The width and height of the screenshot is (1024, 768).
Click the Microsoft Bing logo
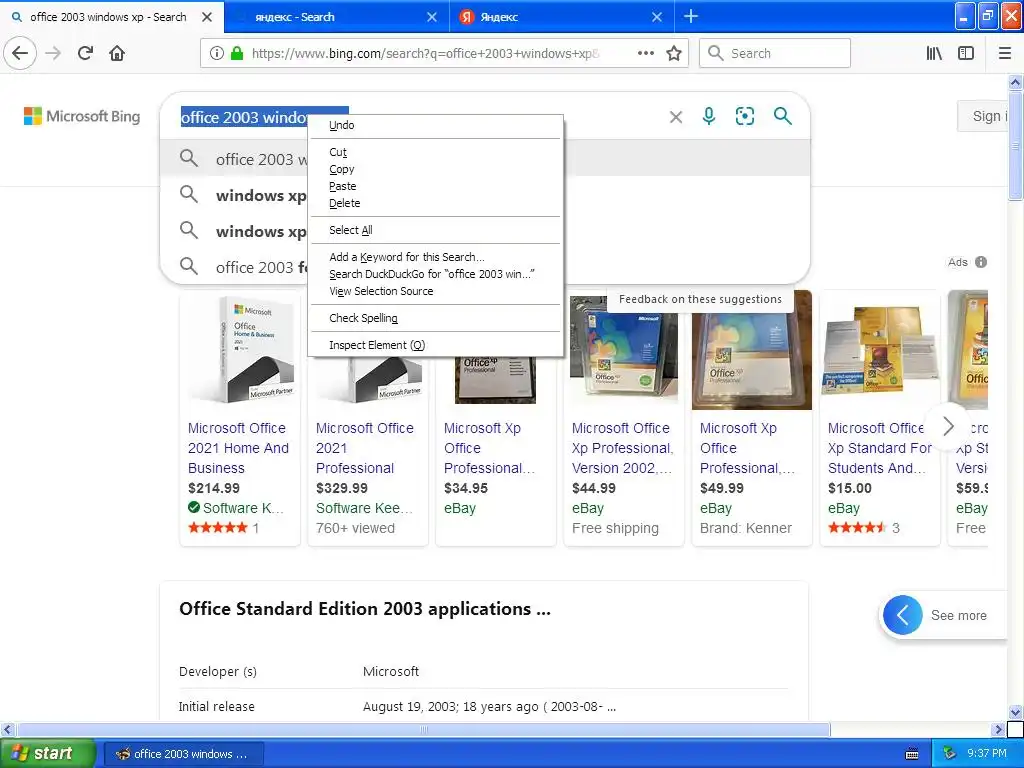(x=82, y=116)
